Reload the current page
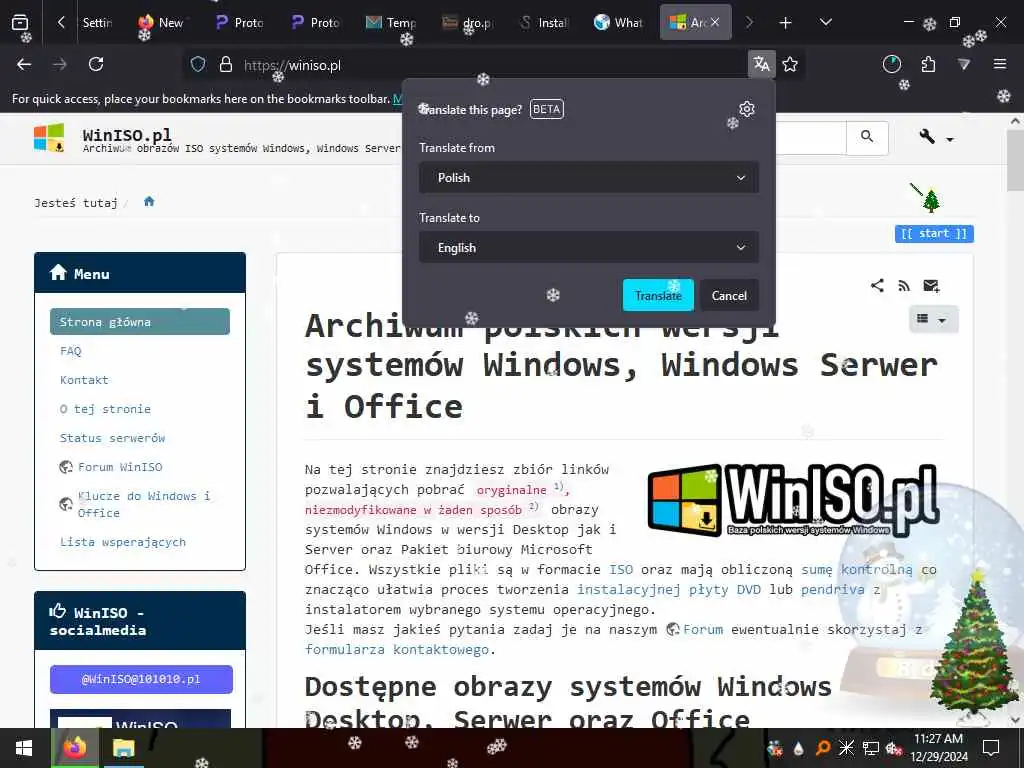Image resolution: width=1024 pixels, height=768 pixels. pos(96,64)
